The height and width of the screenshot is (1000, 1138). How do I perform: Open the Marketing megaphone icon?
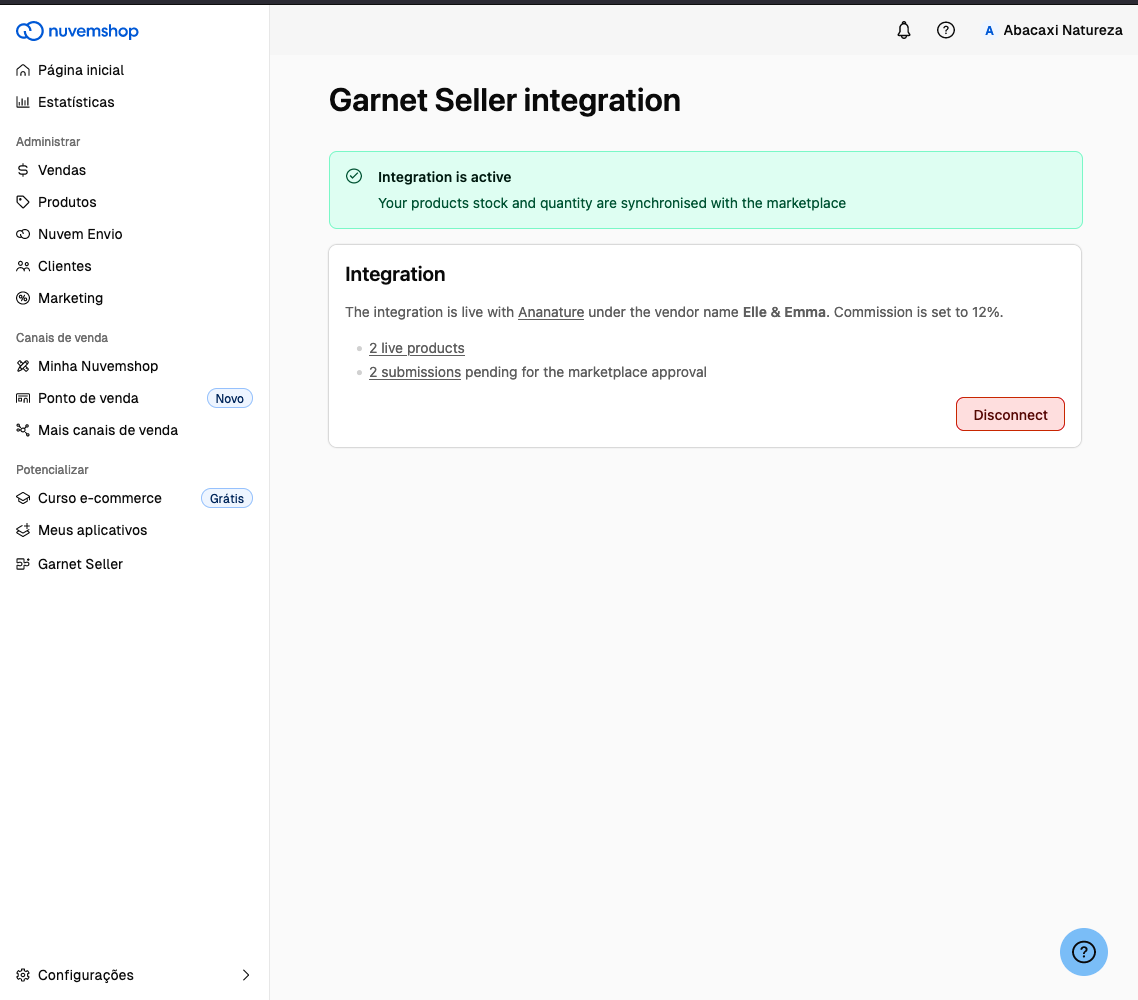point(22,298)
